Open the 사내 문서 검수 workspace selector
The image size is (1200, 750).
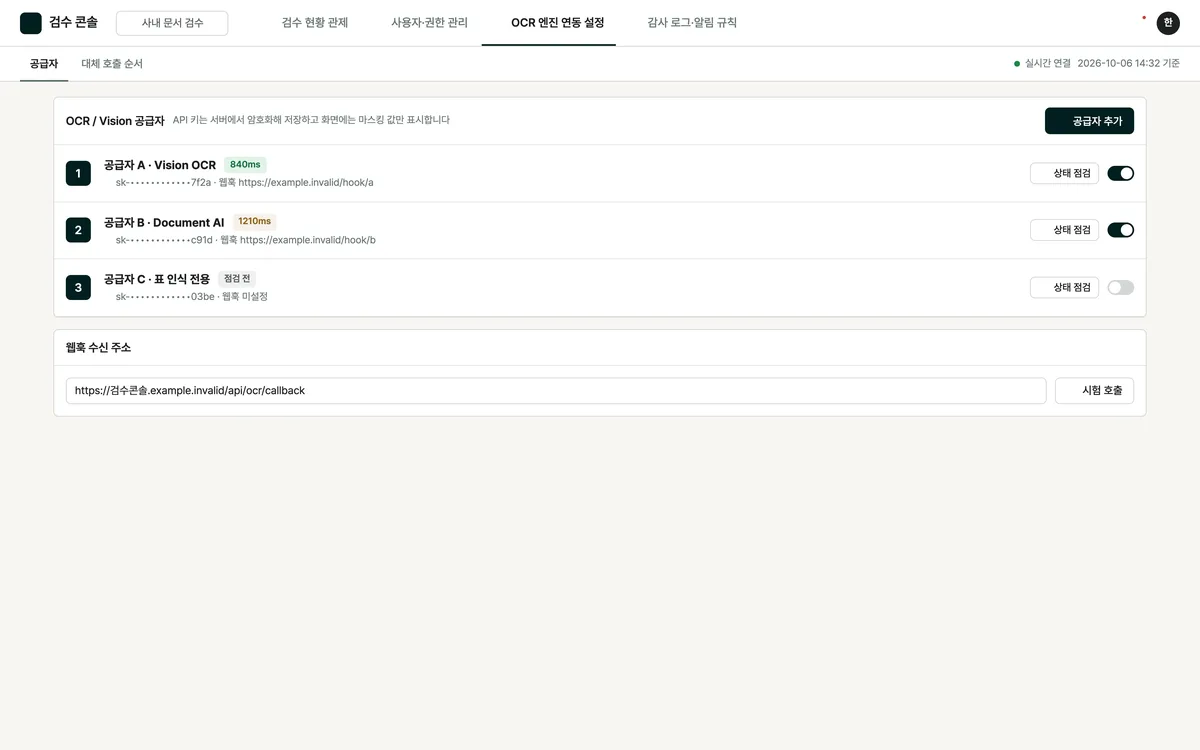click(172, 23)
